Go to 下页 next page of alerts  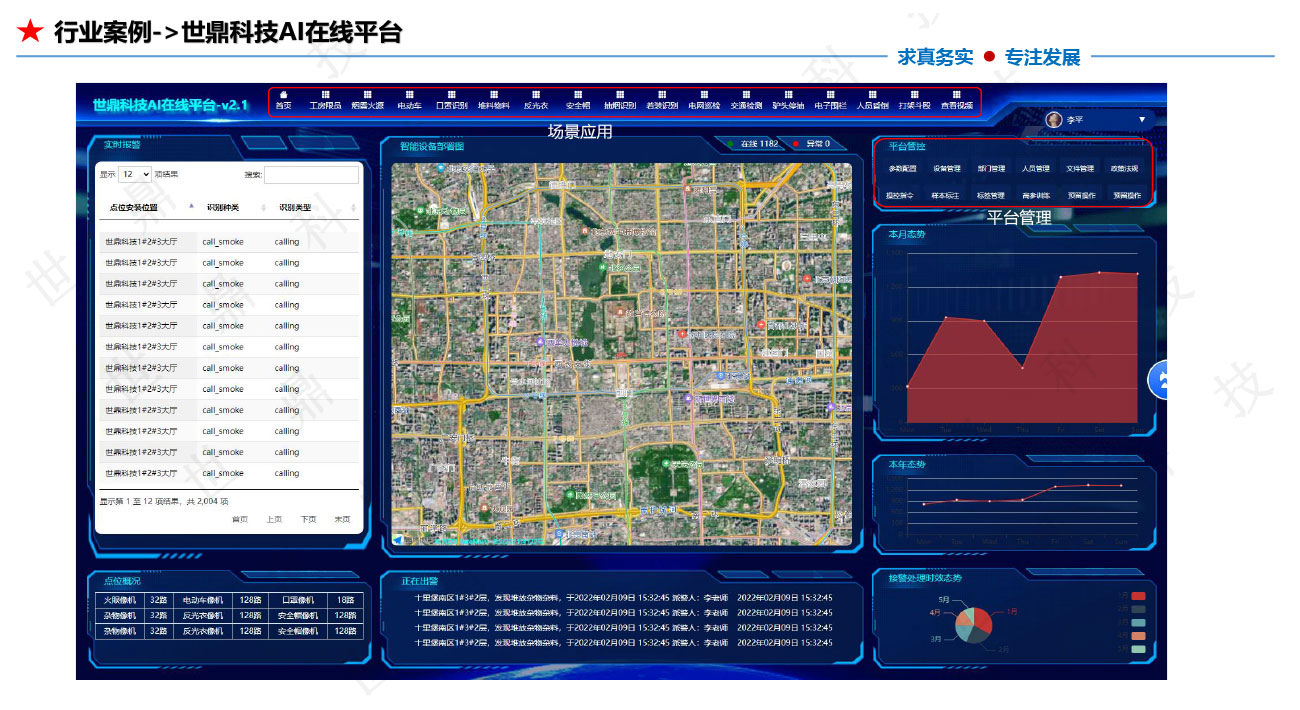point(309,519)
